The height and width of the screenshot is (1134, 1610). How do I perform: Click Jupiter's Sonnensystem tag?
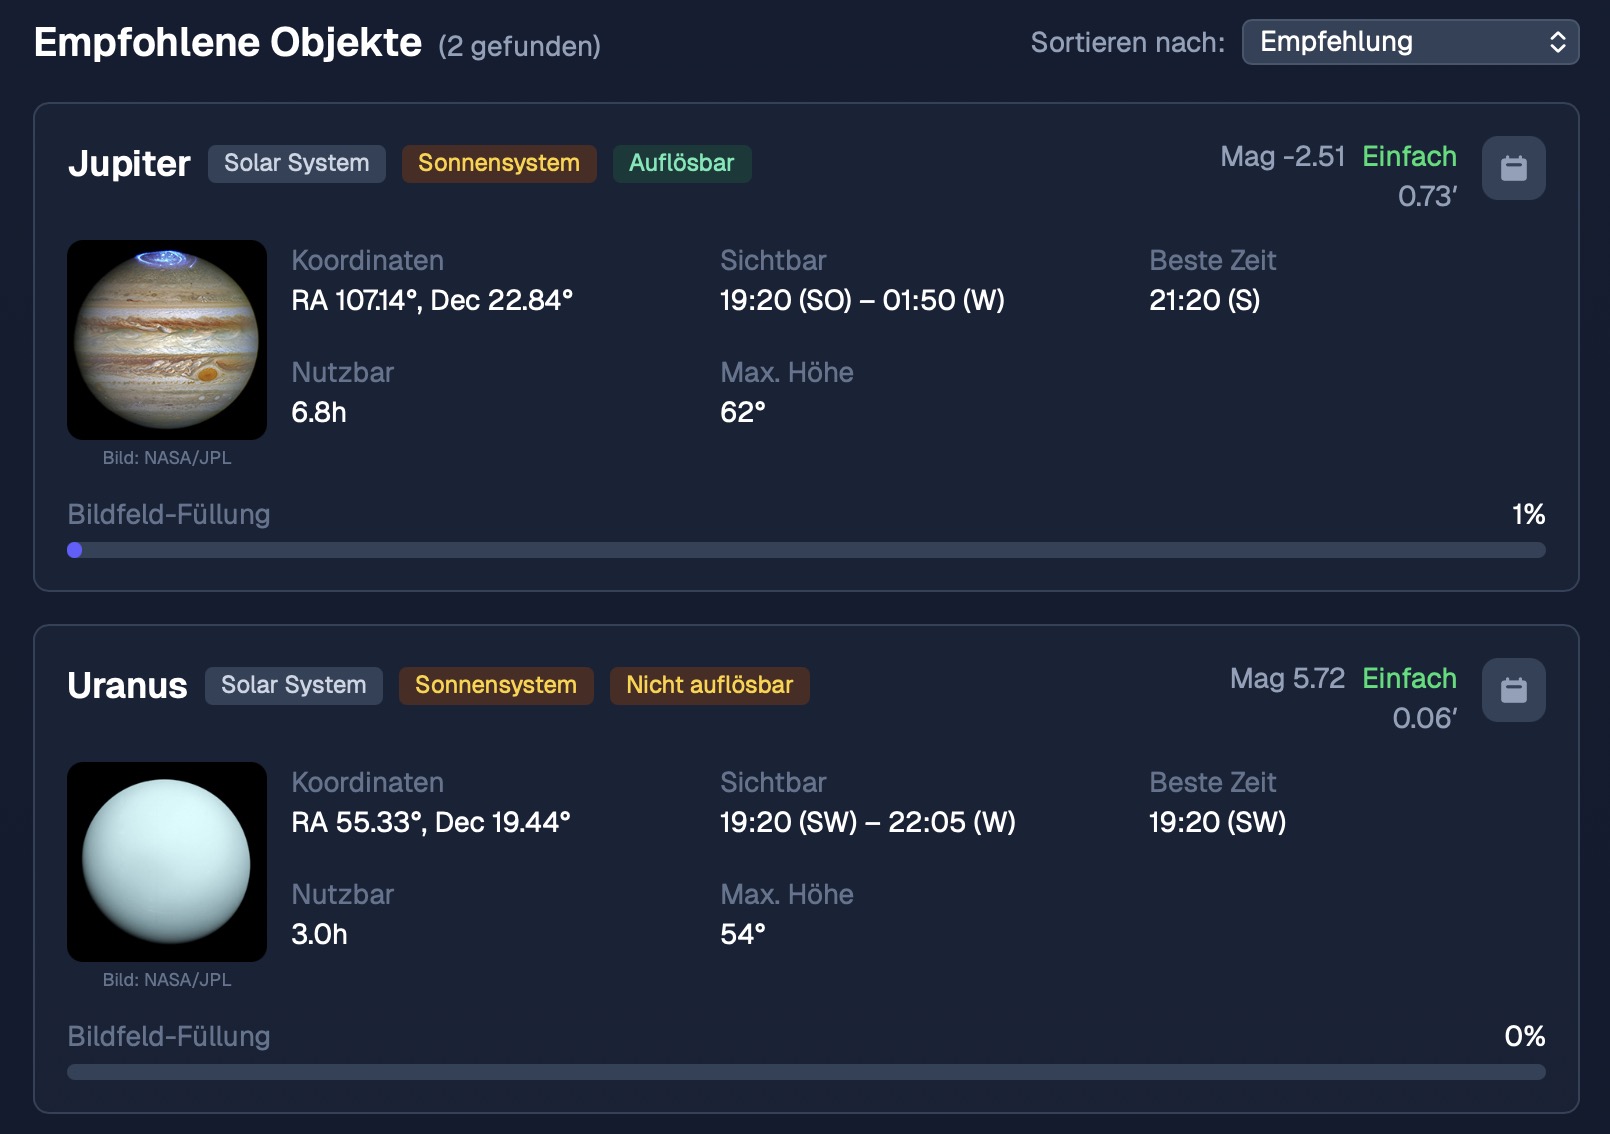coord(499,163)
